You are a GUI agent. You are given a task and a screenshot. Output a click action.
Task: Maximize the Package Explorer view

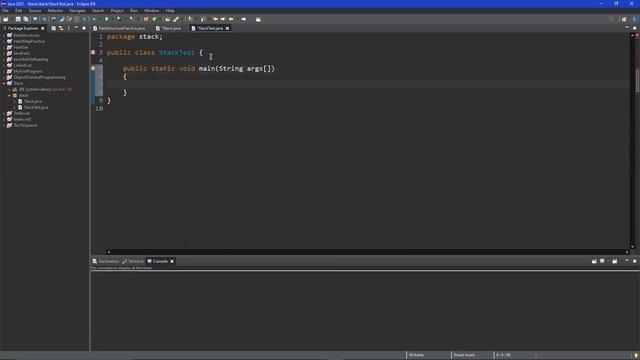(x=84, y=28)
